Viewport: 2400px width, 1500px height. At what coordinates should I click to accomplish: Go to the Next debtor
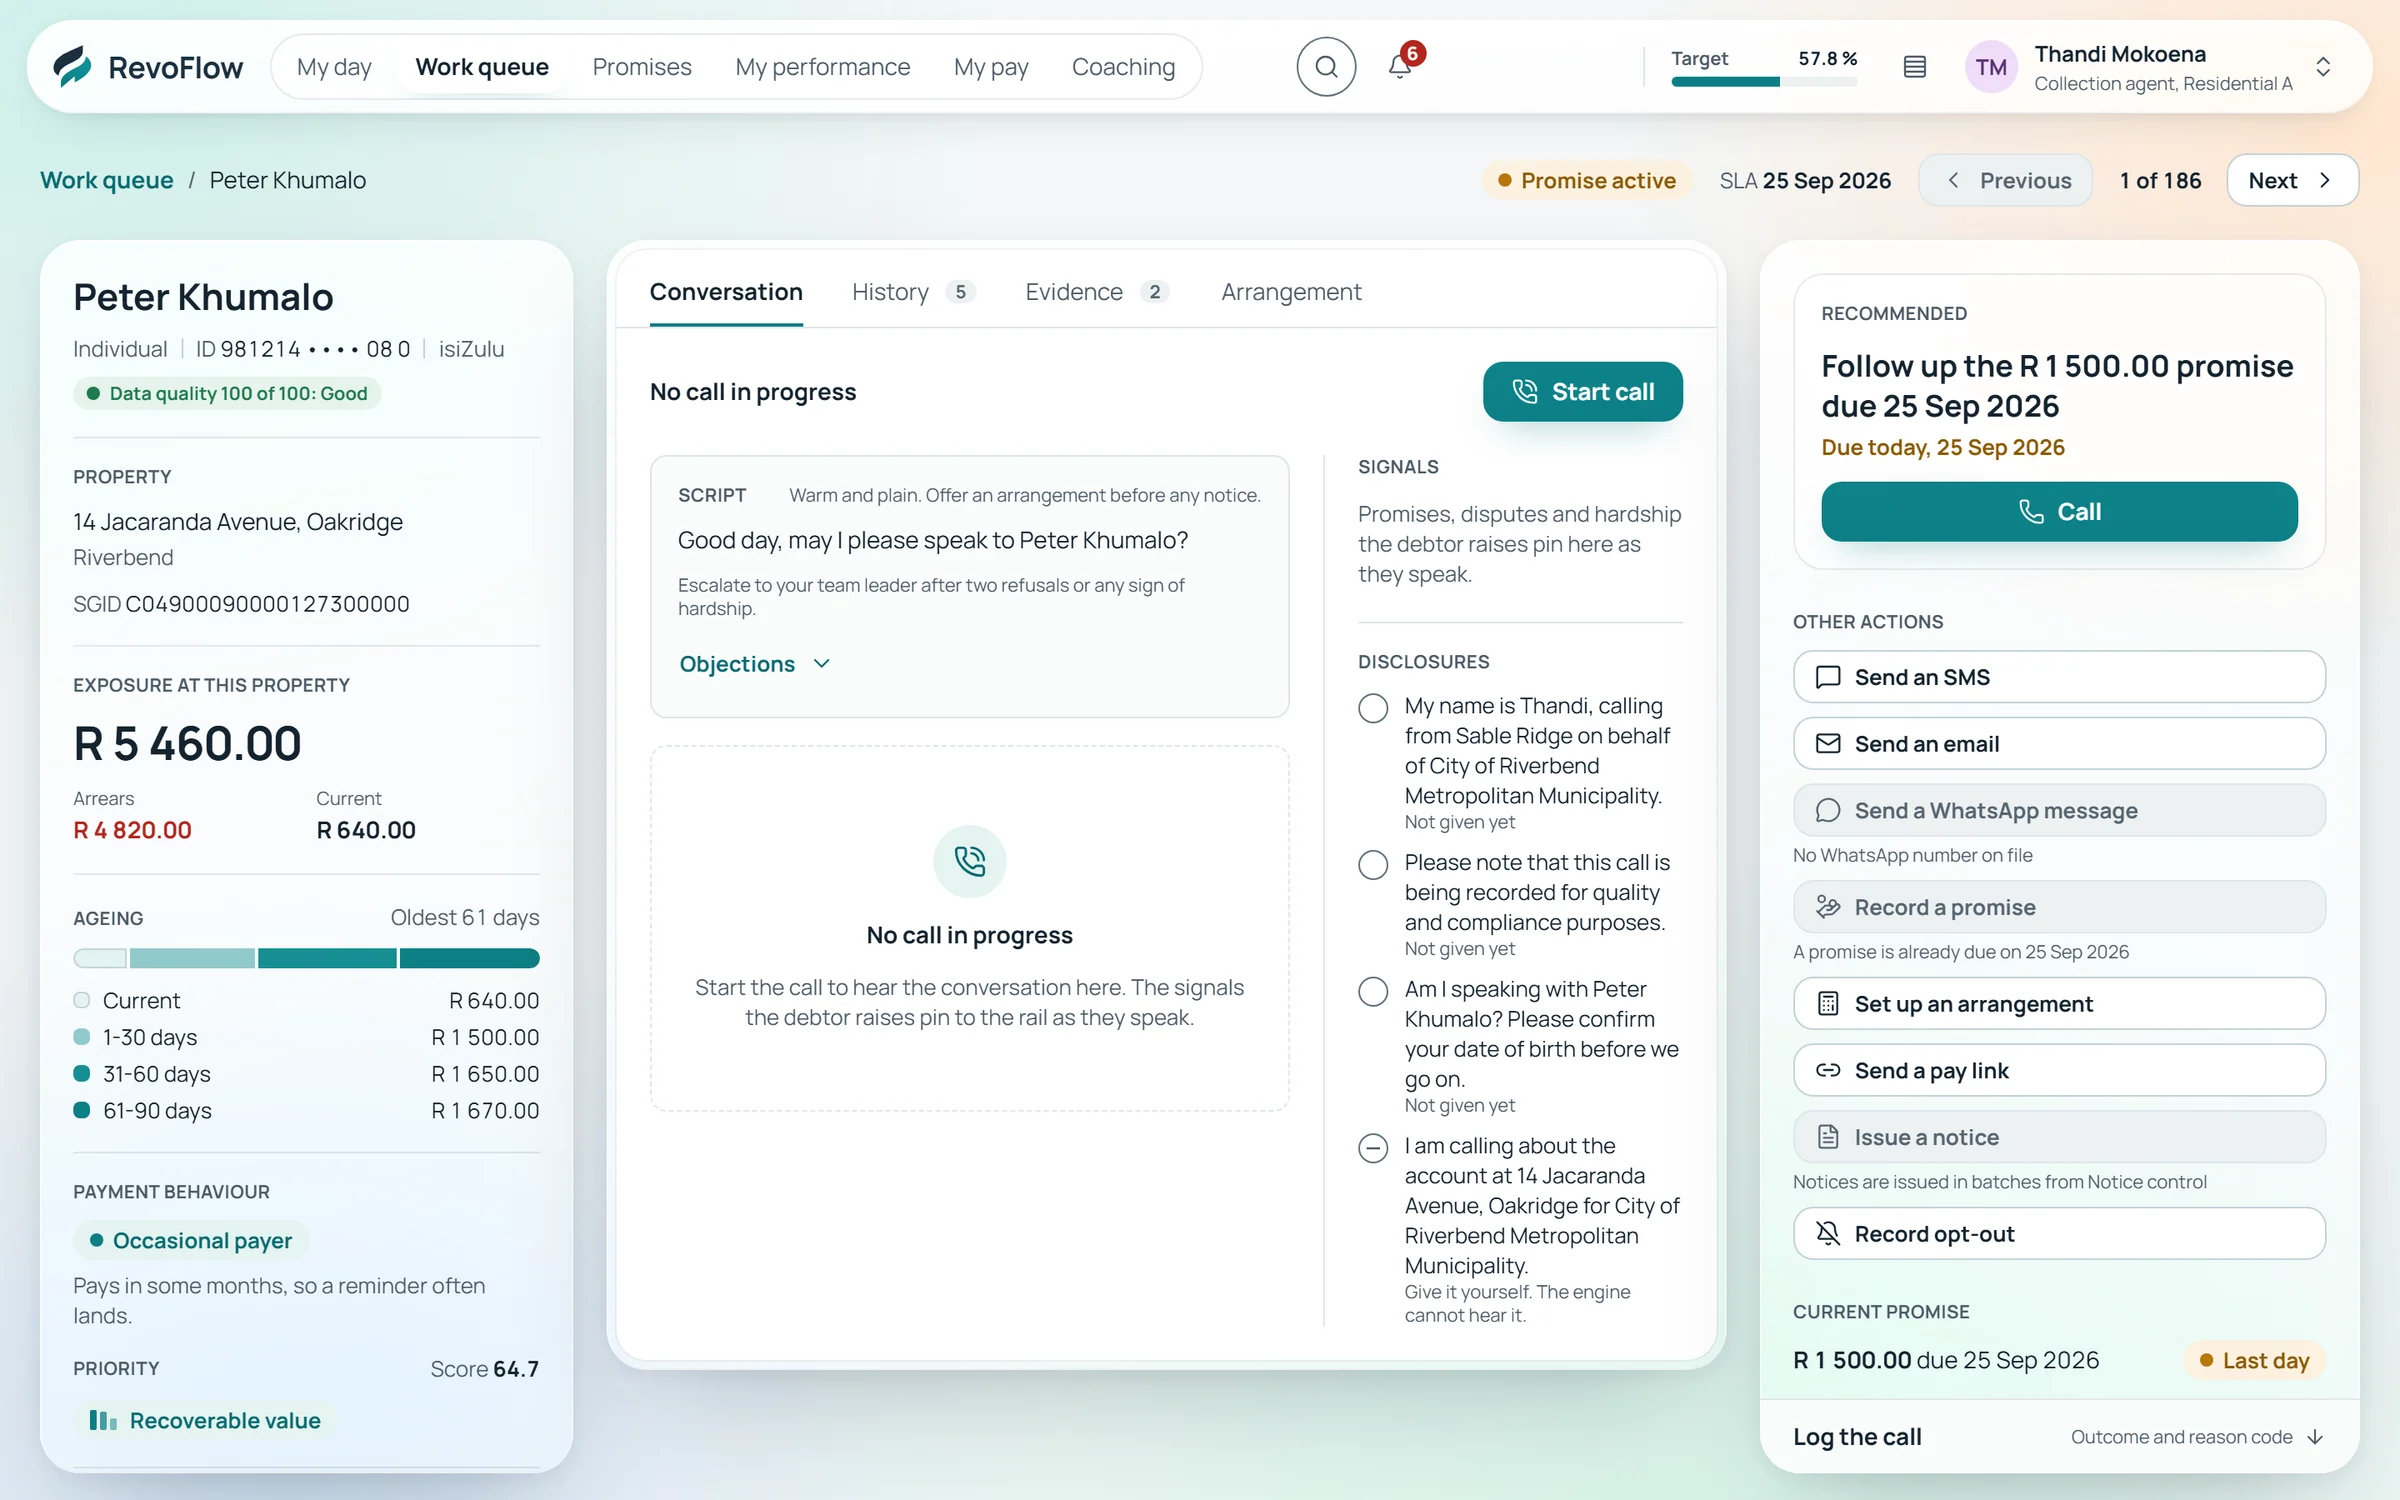2292,180
